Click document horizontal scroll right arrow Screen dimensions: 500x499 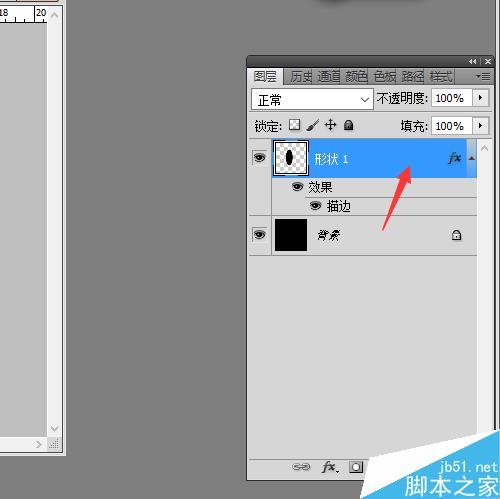click(39, 444)
